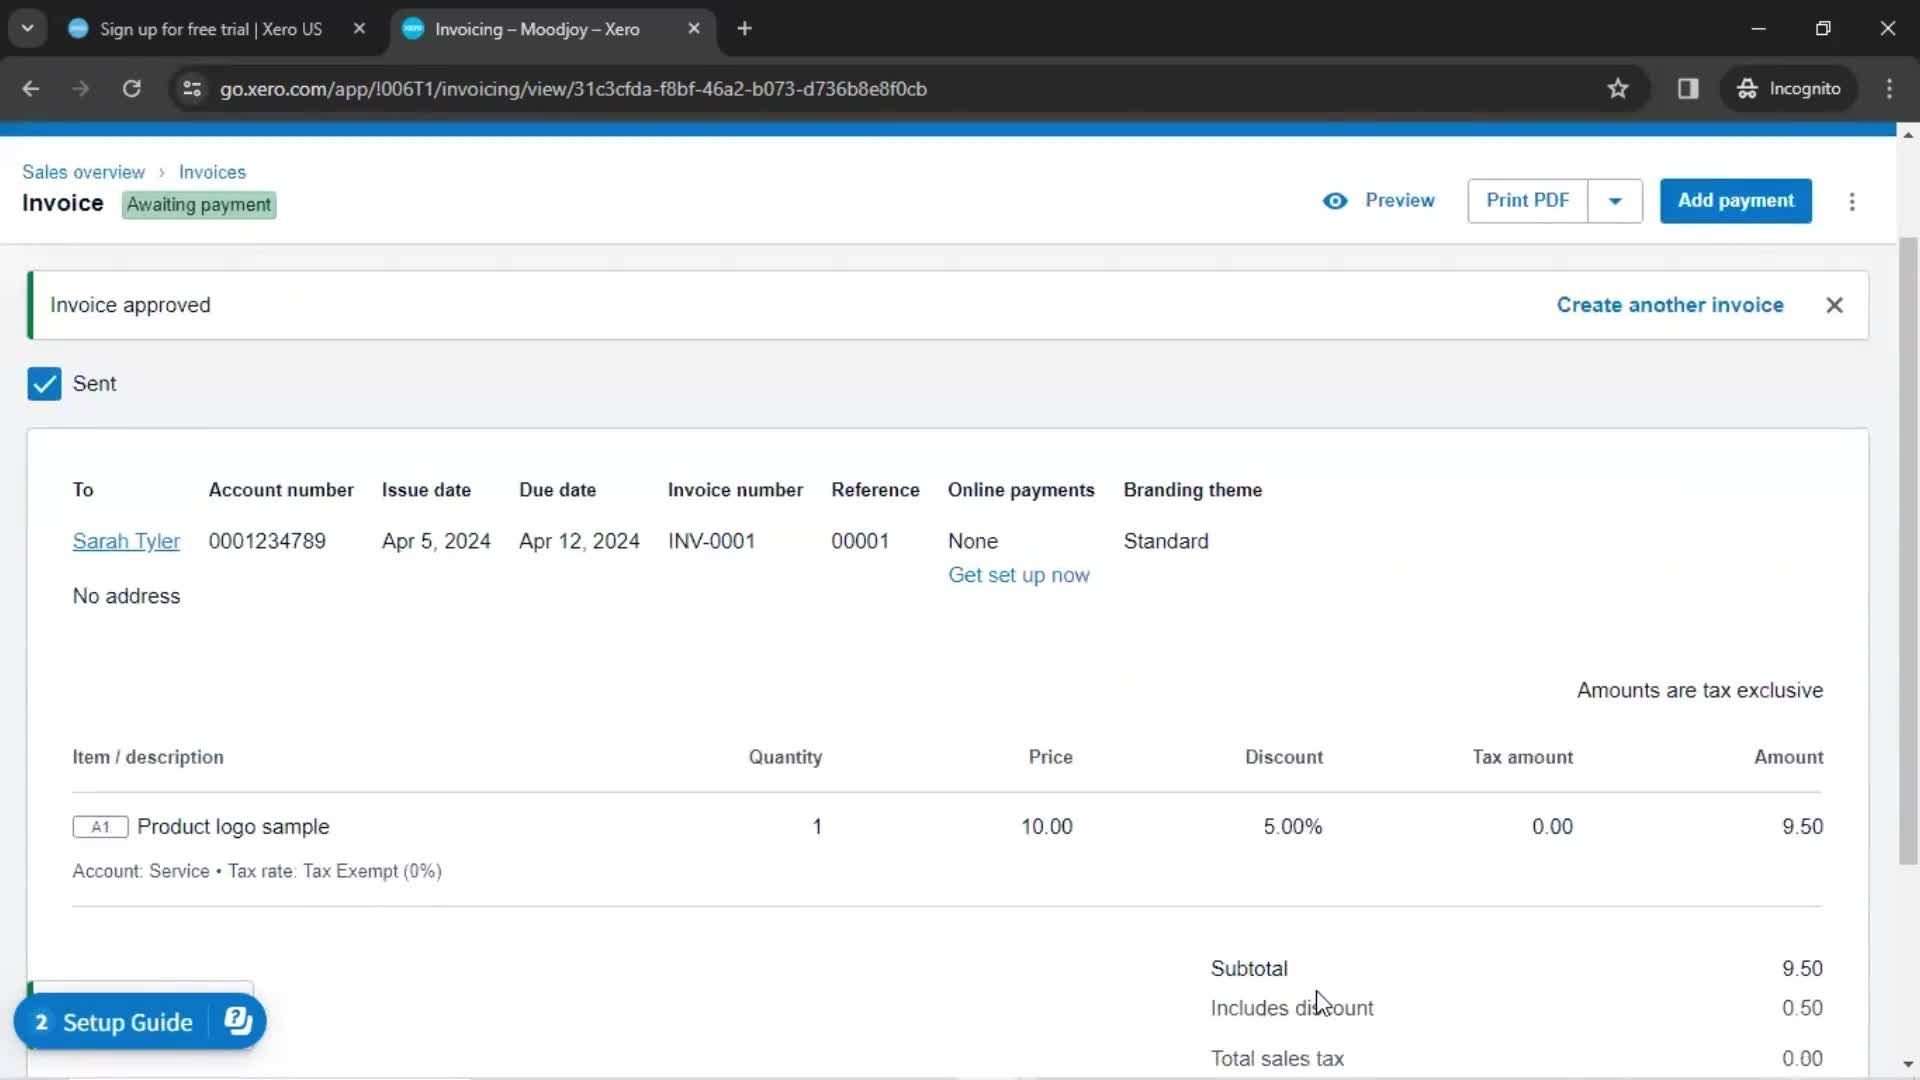1920x1080 pixels.
Task: Open a new browser tab
Action: tap(744, 29)
